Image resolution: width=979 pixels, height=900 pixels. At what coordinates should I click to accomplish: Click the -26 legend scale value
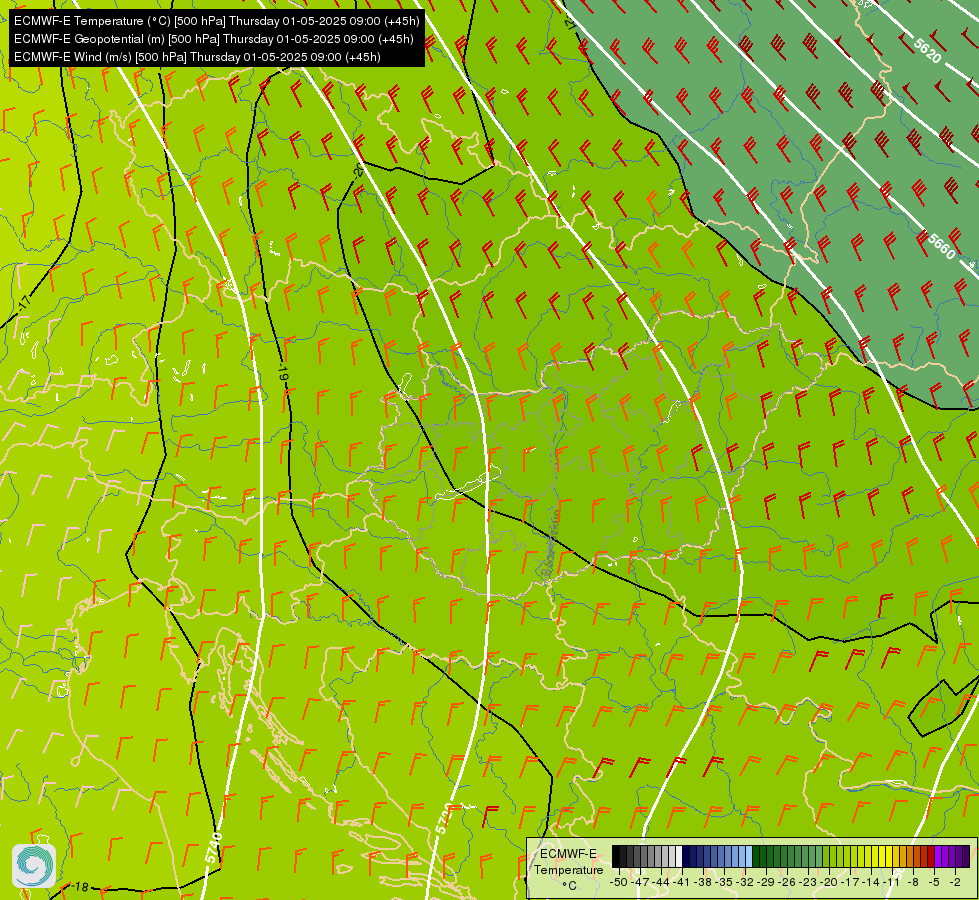tap(787, 882)
